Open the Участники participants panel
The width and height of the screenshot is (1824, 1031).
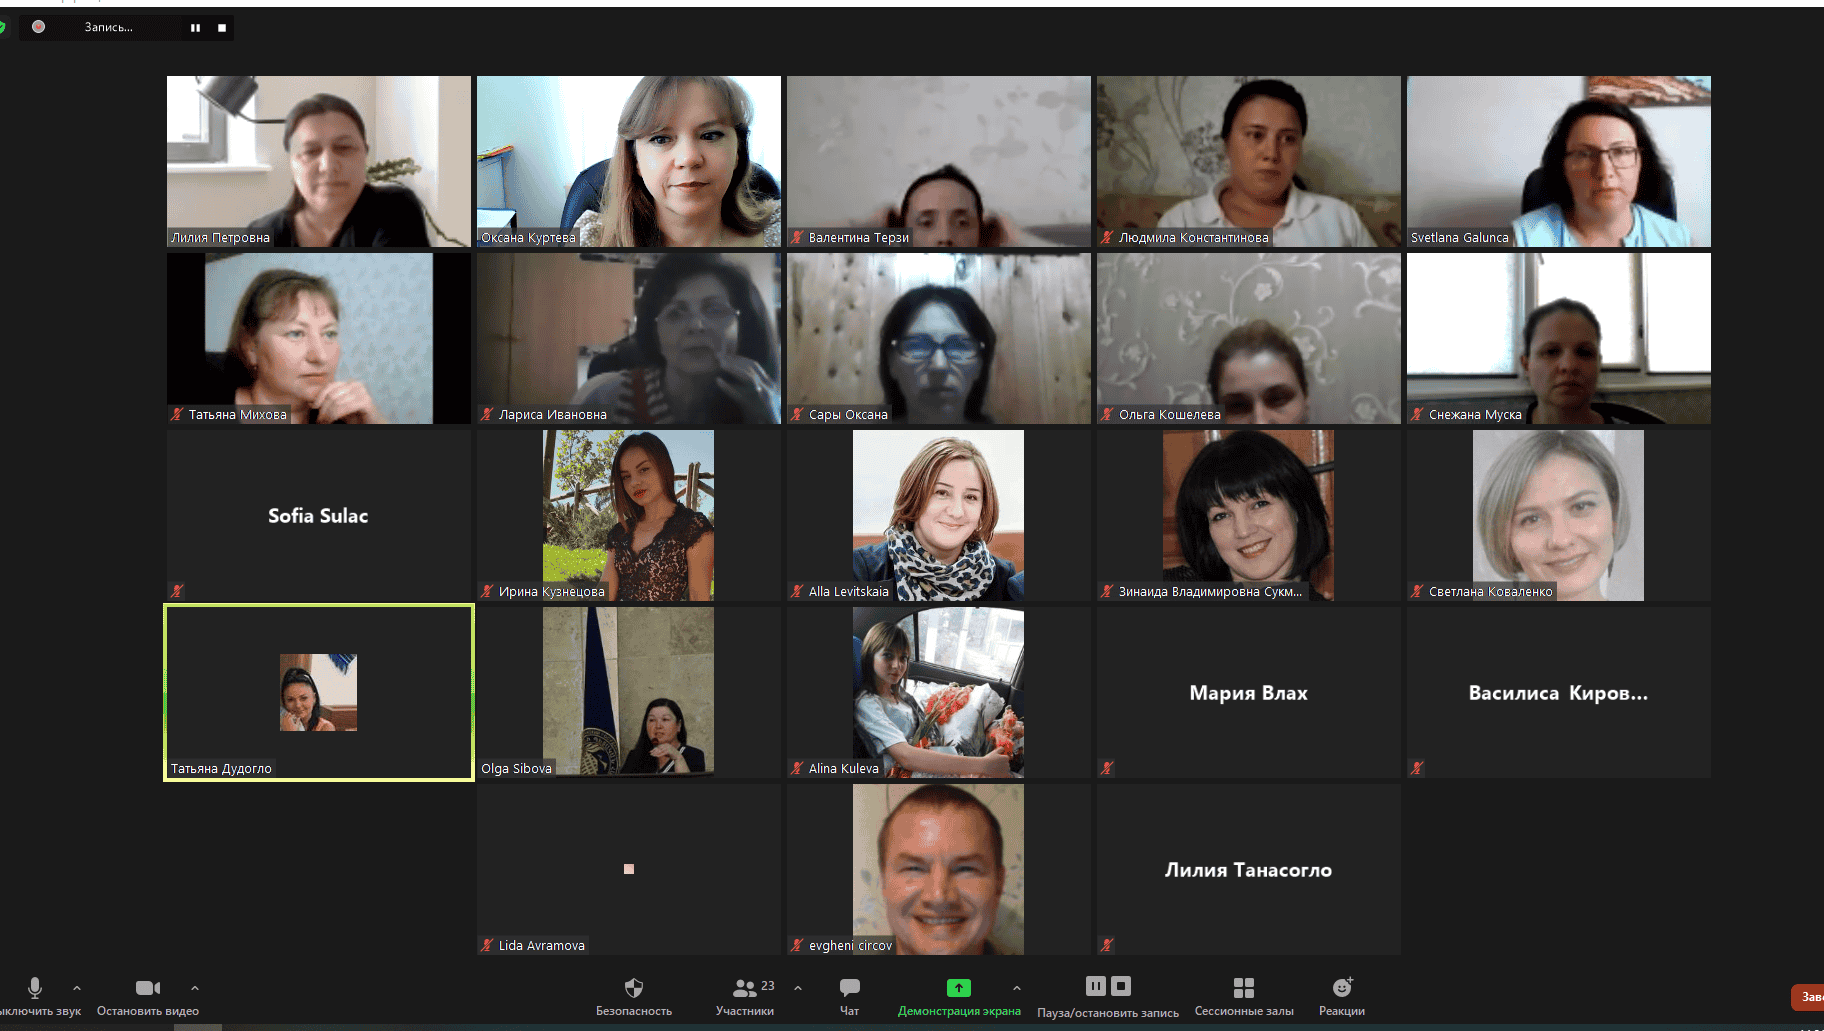[744, 988]
